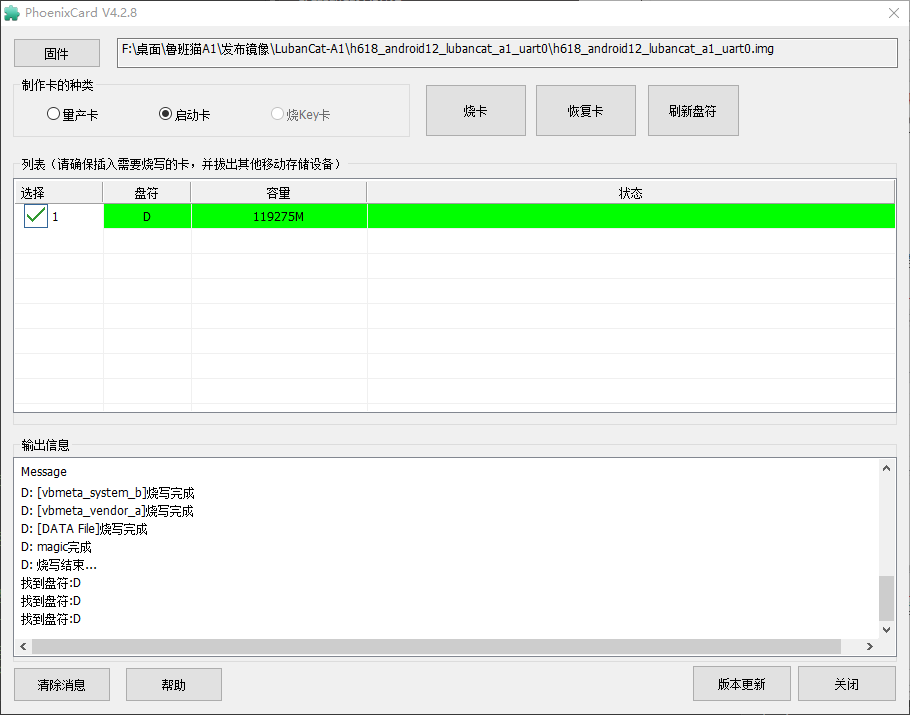Screen dimensions: 910x715
Task: Close the PhoenixCard window with X
Action: (x=892, y=12)
